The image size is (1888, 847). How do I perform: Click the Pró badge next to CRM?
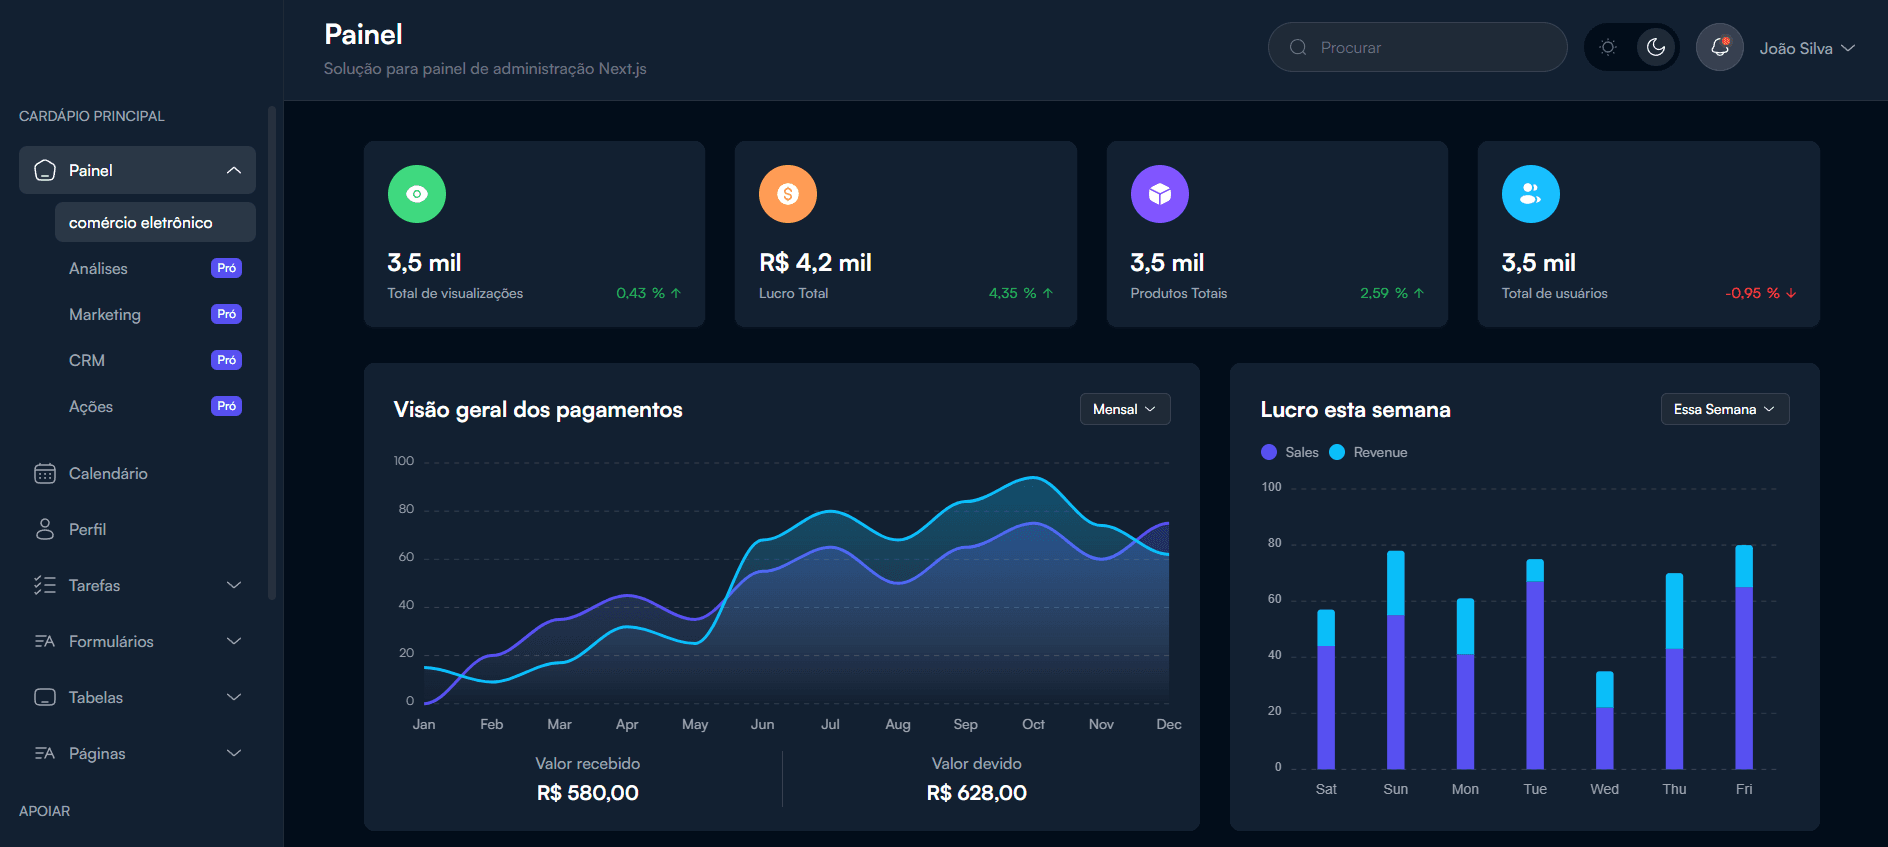coord(227,360)
